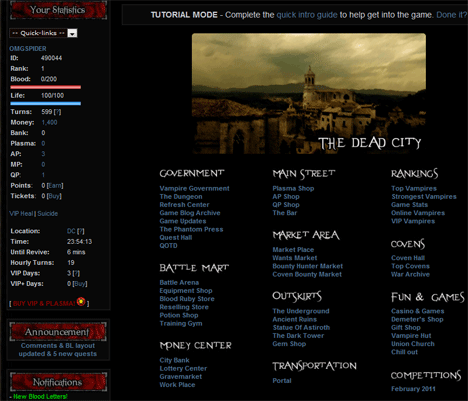This screenshot has height=401, width=468.
Task: Select the Portal under Transportation
Action: [282, 381]
